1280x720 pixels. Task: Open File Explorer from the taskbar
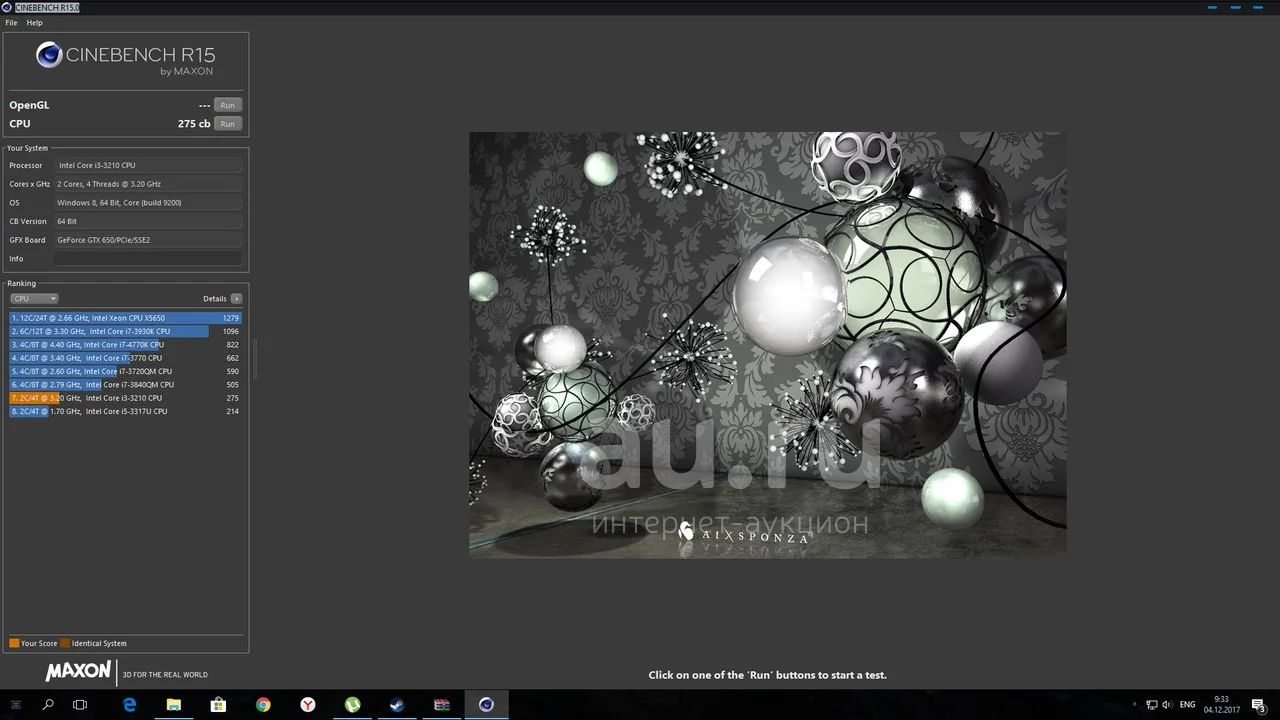click(x=174, y=705)
